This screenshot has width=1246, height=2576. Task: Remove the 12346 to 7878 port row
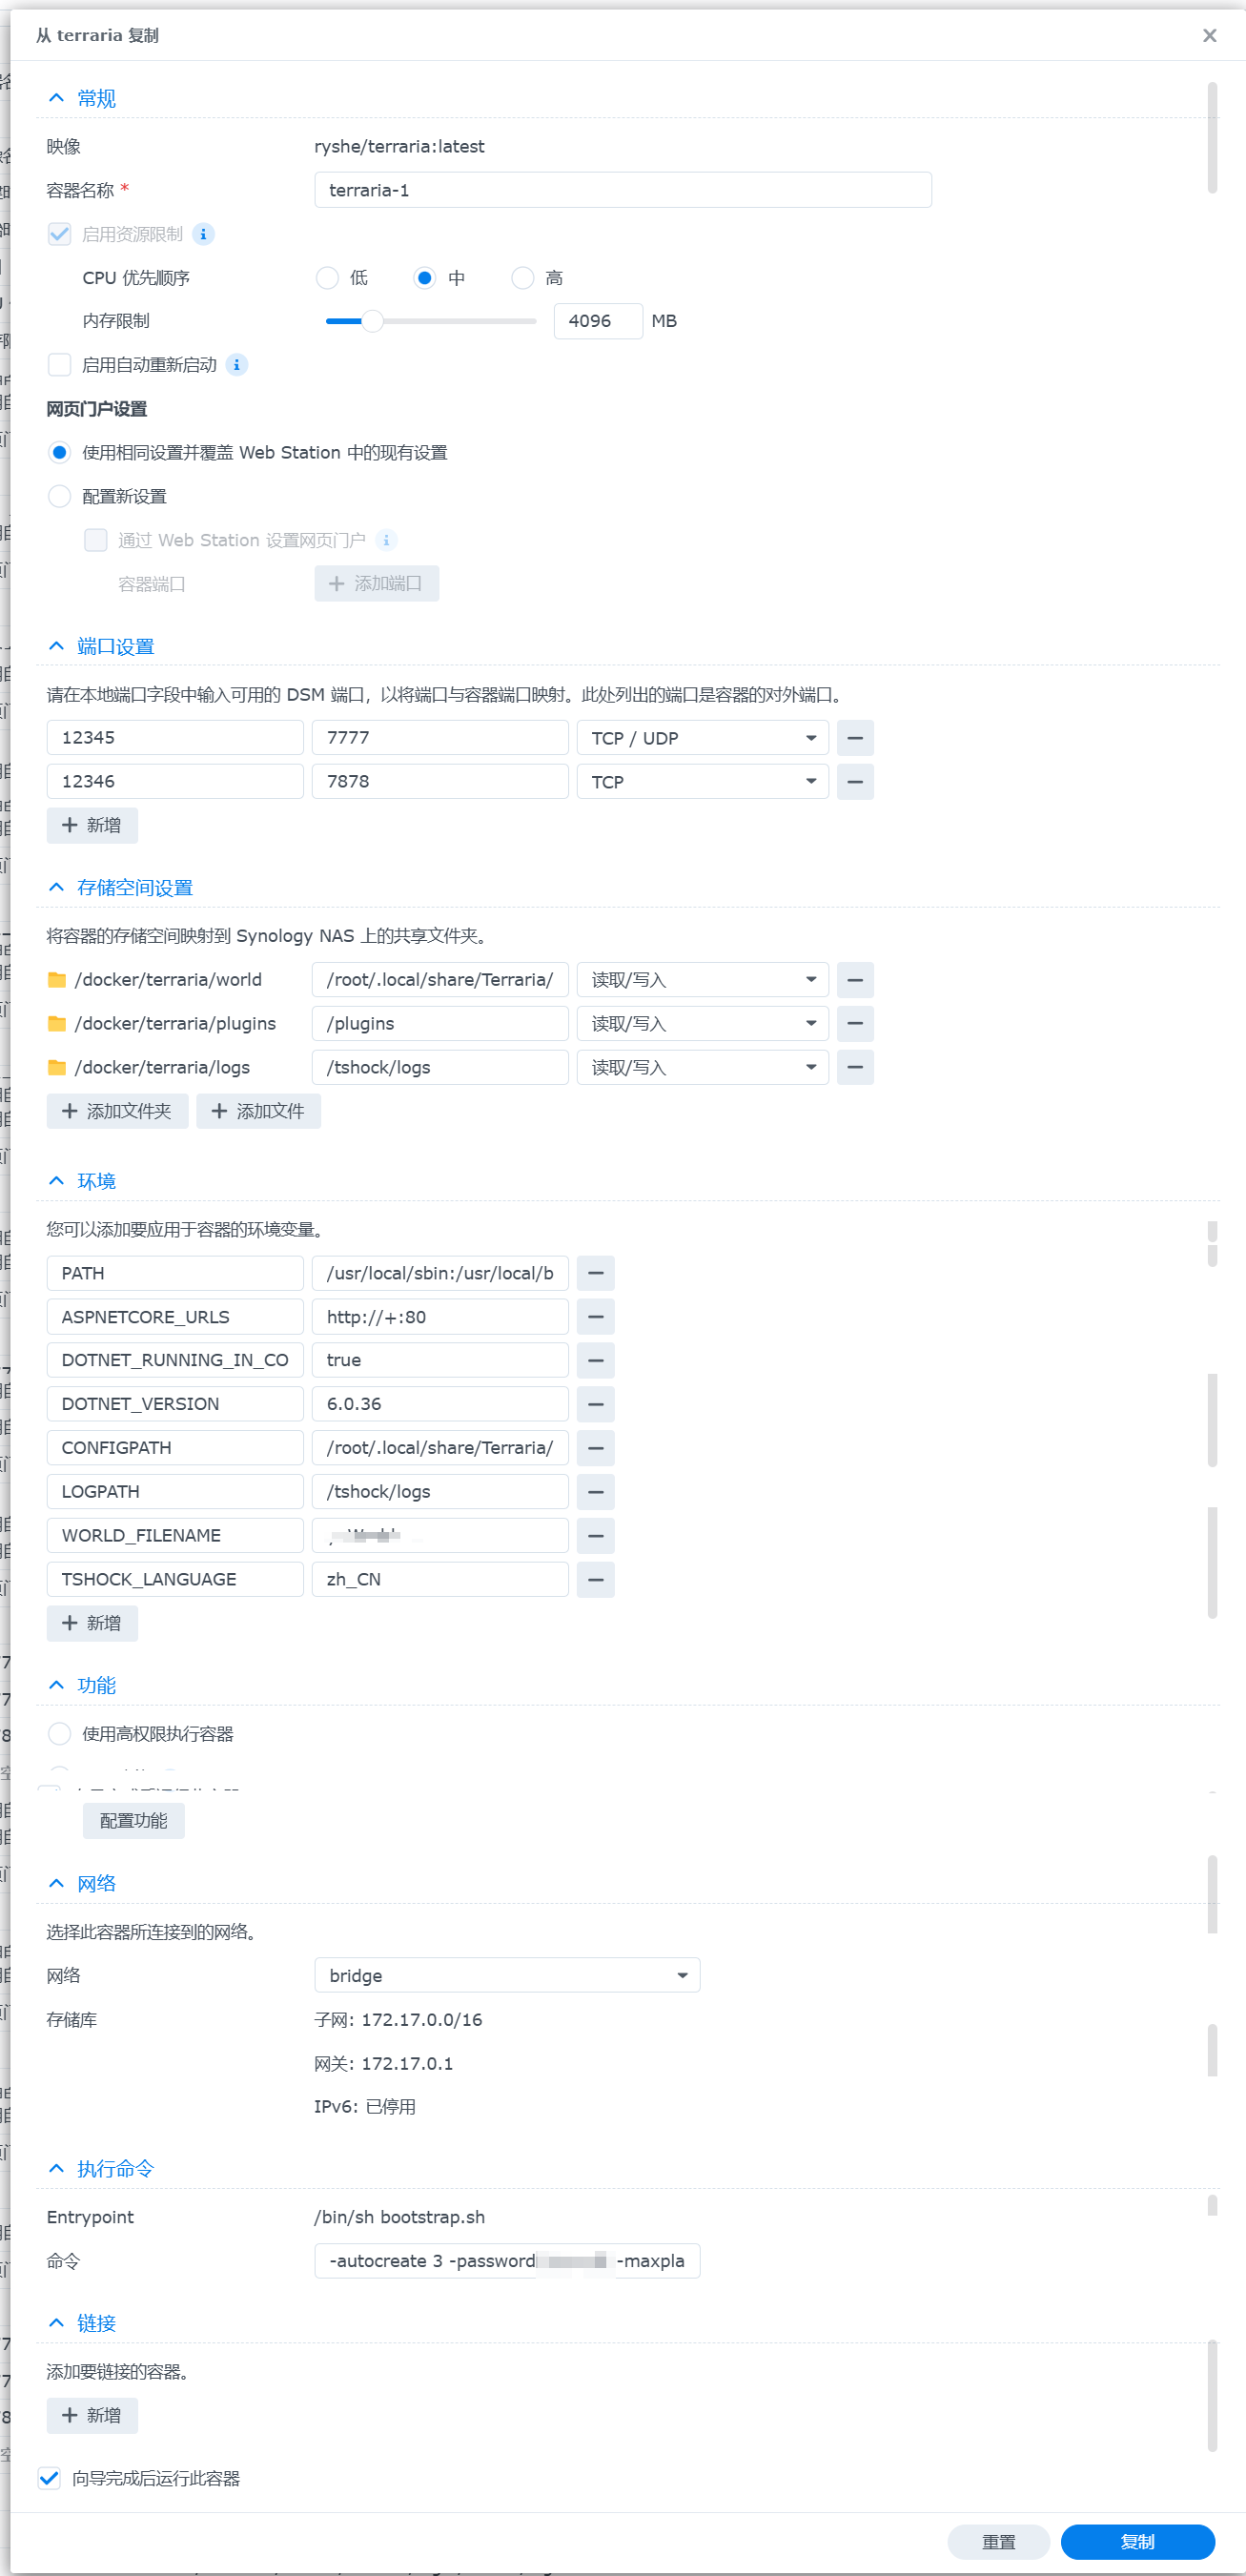pyautogui.click(x=854, y=781)
